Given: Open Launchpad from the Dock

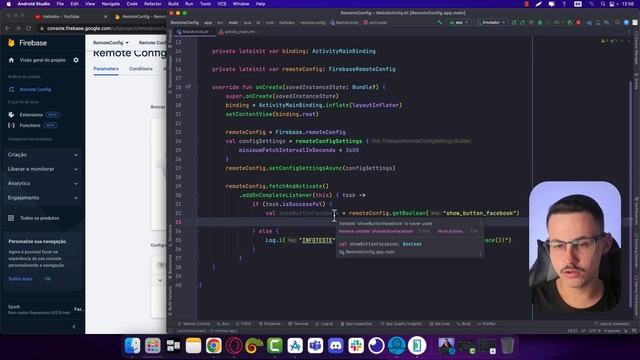Looking at the screenshot, I should coord(153,346).
